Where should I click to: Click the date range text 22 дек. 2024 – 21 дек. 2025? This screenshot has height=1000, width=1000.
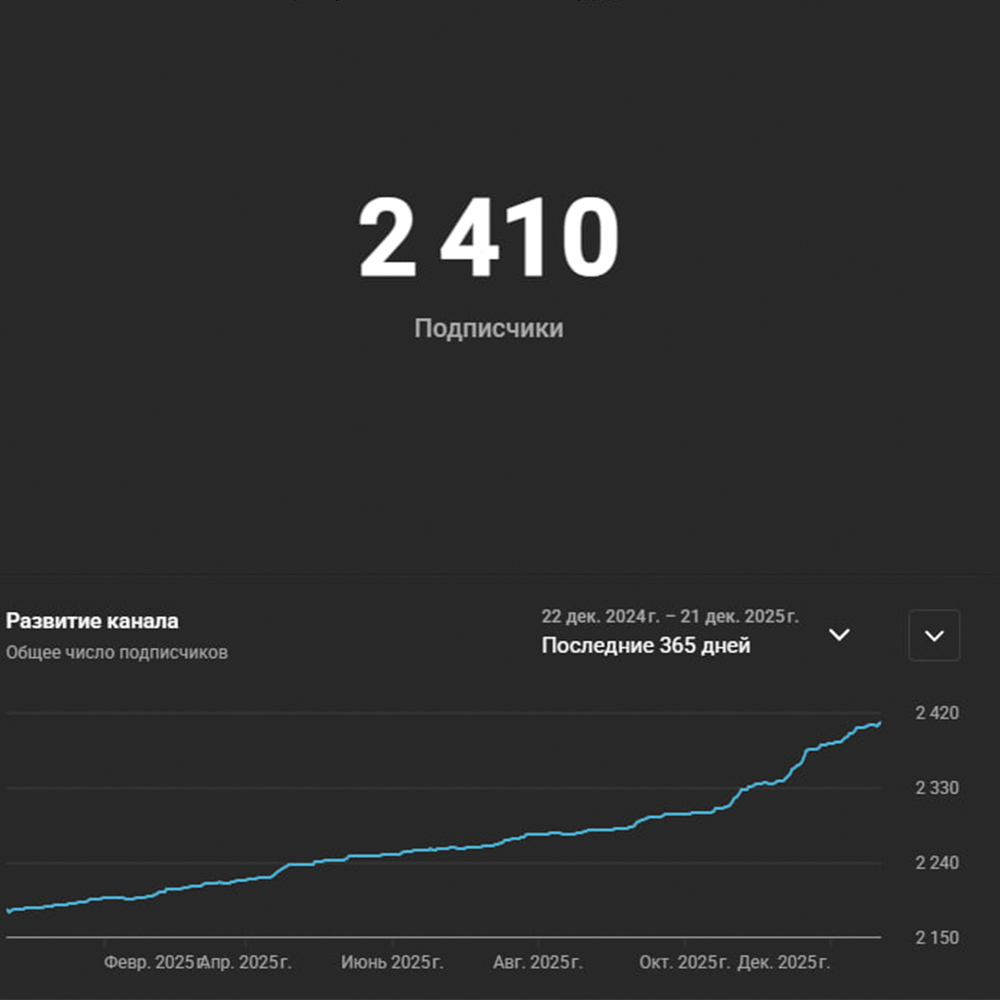670,616
